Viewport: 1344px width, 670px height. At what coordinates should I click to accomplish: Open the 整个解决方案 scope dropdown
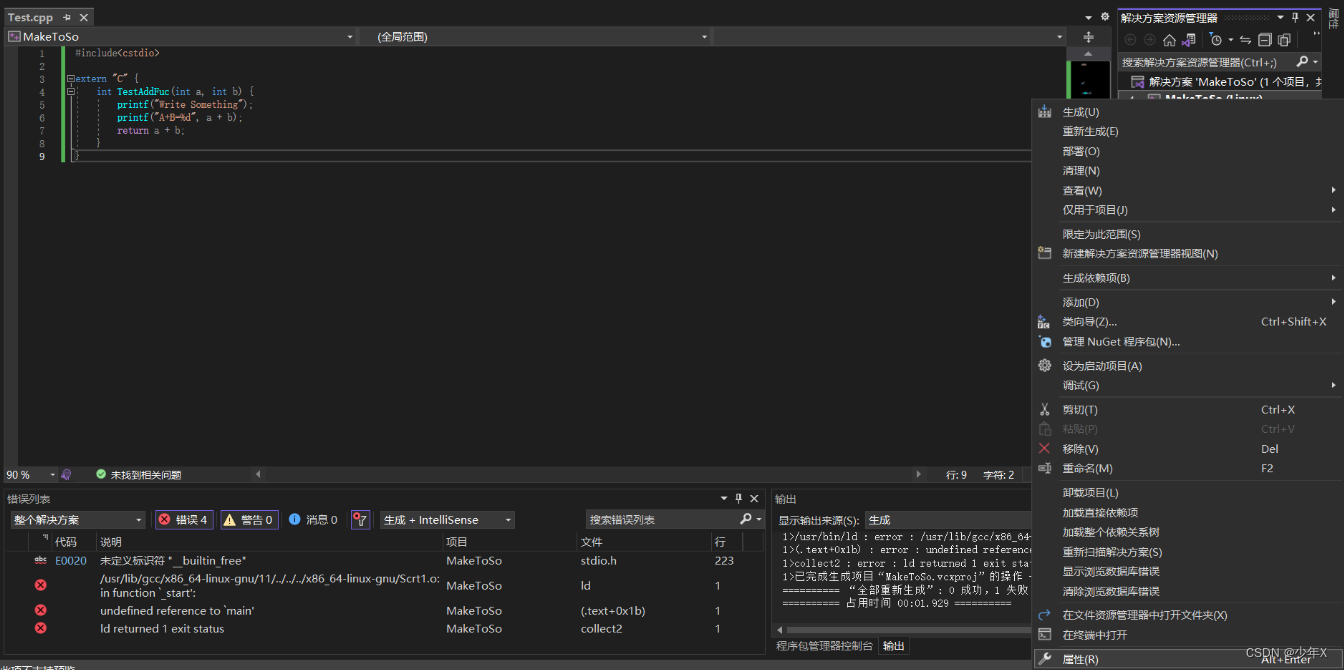click(x=78, y=519)
